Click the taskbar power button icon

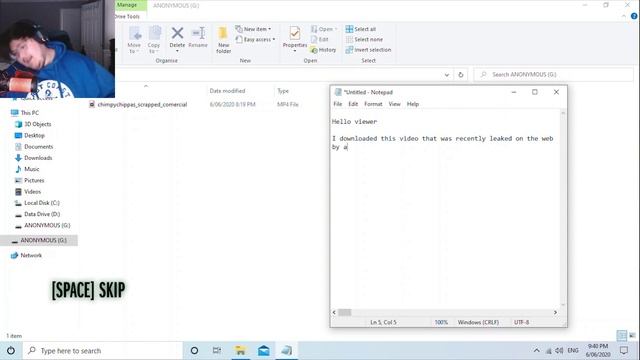(11, 351)
